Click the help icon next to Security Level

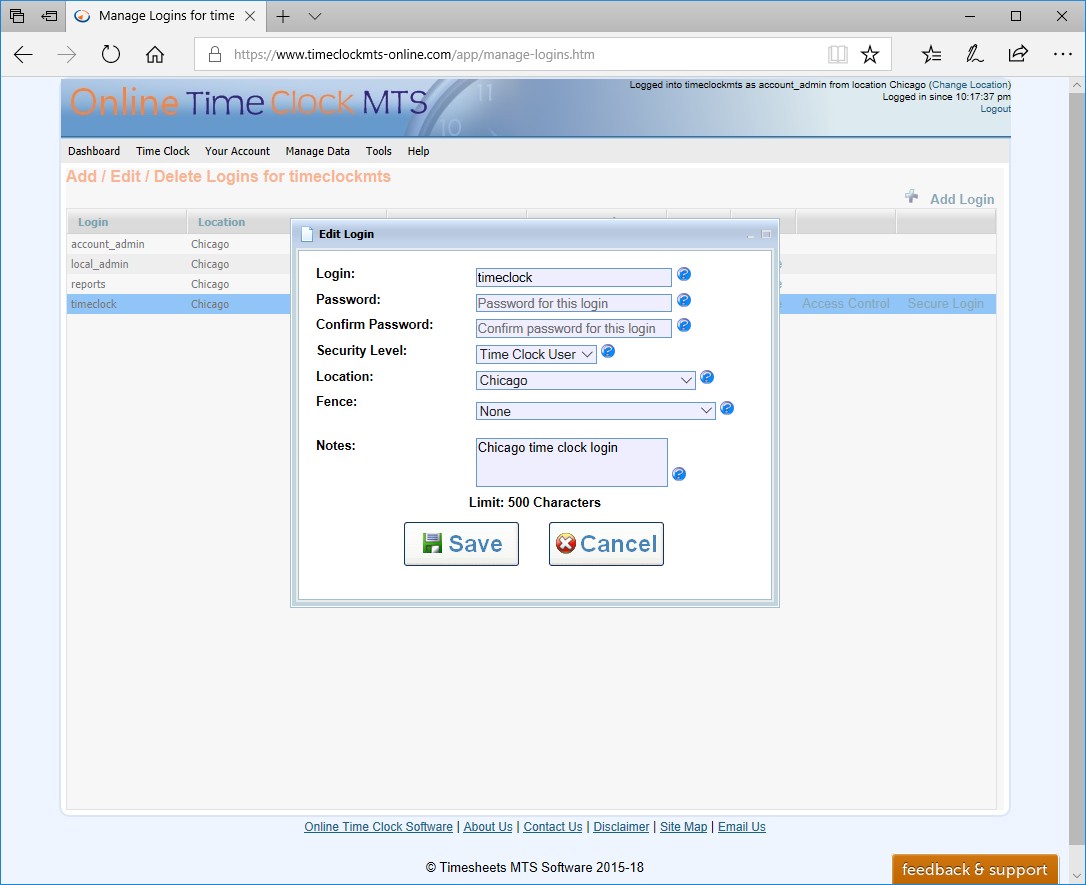(608, 352)
